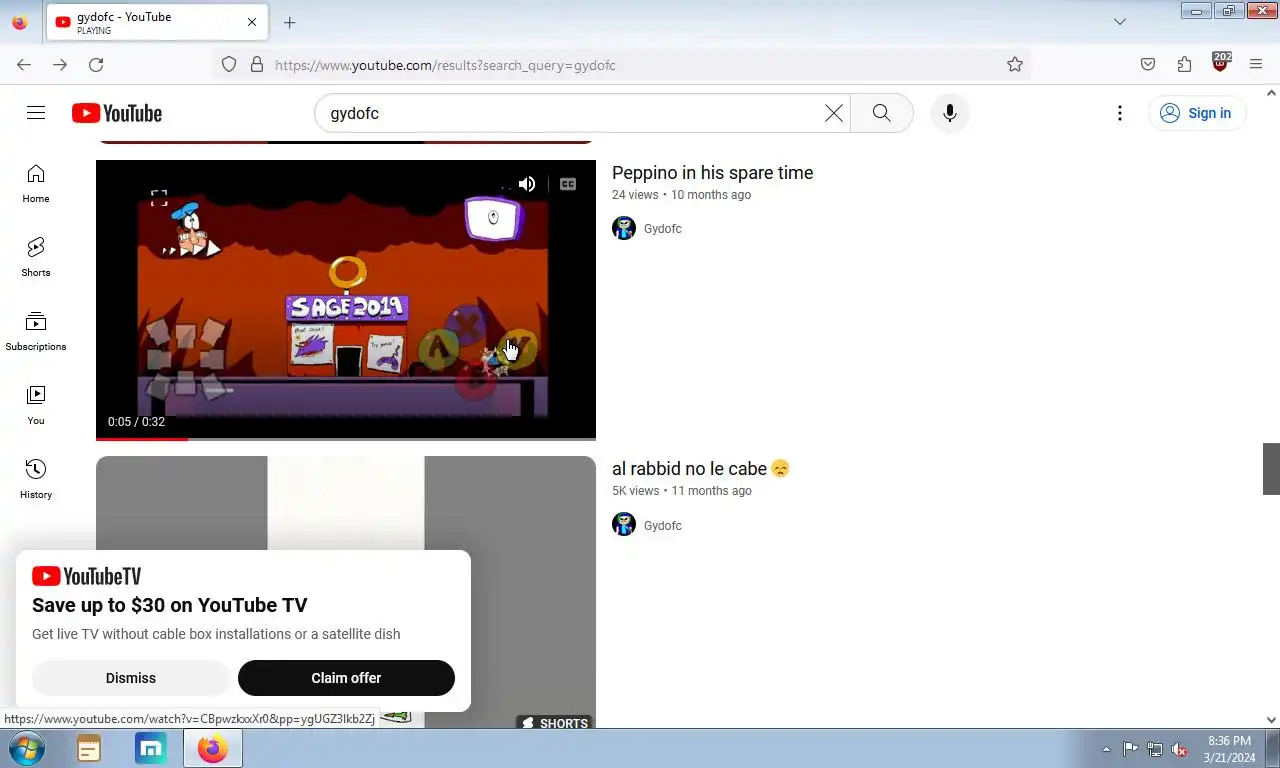
Task: Toggle closed captions on the preview
Action: click(568, 184)
